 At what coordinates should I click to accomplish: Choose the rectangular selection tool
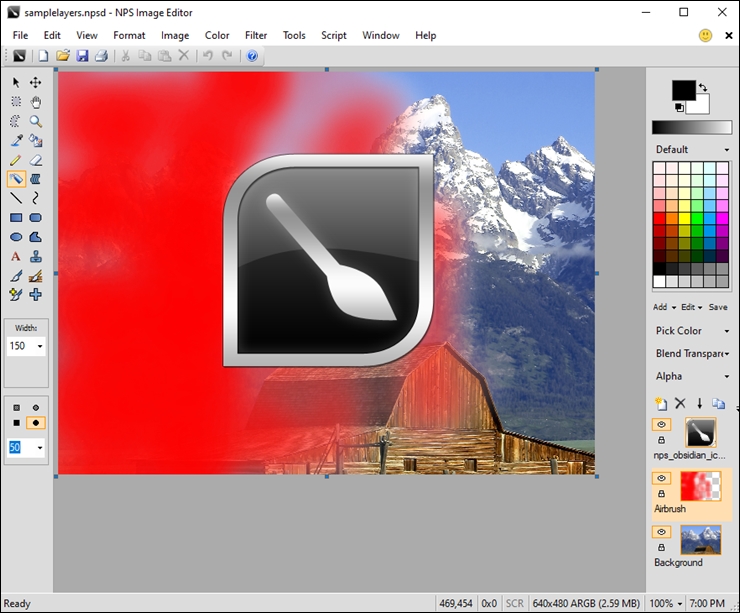[x=16, y=101]
